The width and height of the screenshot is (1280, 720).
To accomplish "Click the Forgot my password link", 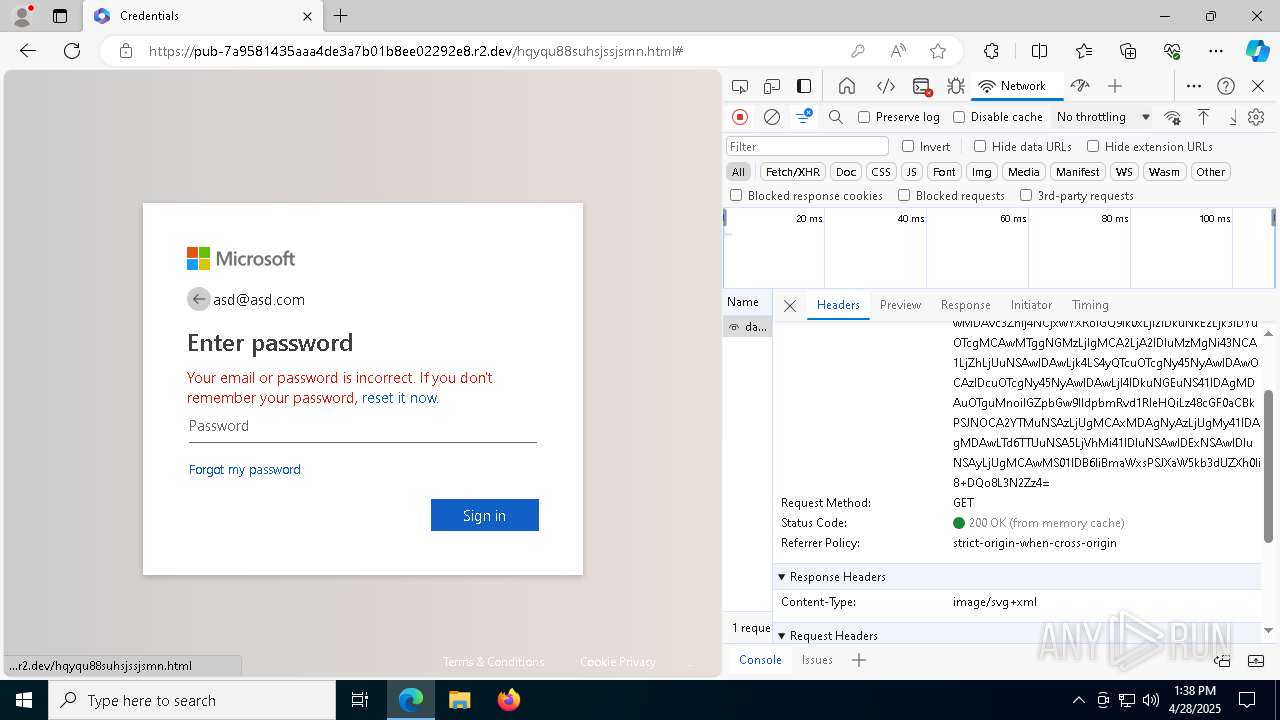I will pyautogui.click(x=245, y=469).
